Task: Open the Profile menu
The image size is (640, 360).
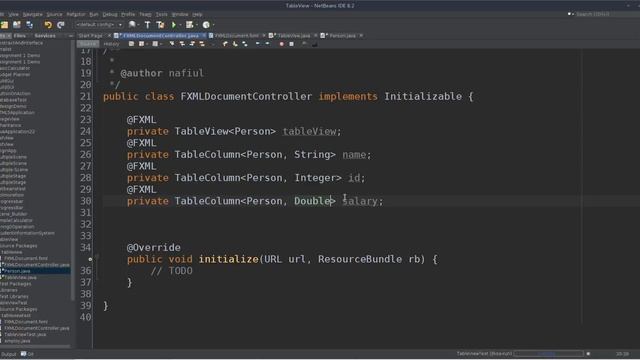Action: [x=128, y=14]
